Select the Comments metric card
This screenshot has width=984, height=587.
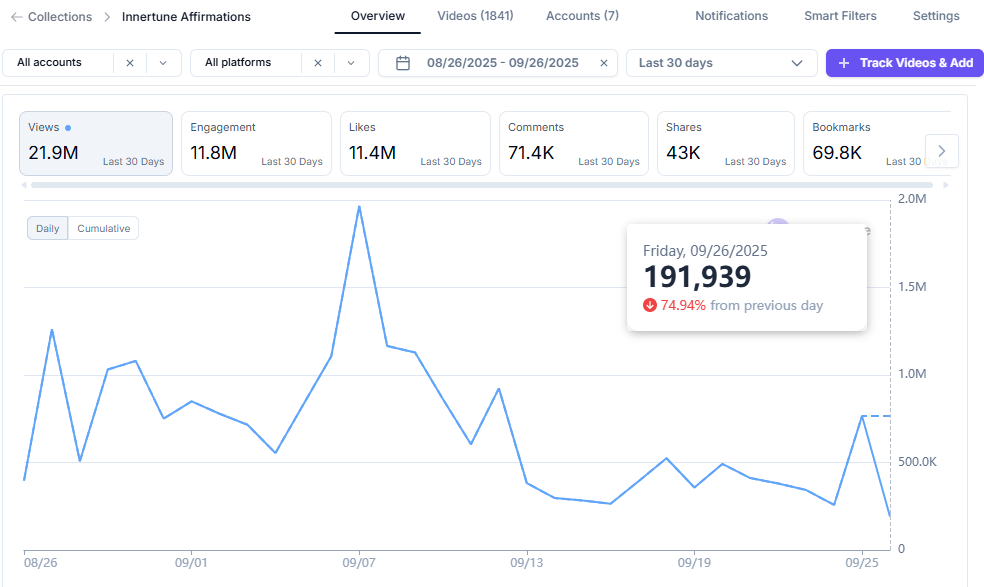coord(573,143)
